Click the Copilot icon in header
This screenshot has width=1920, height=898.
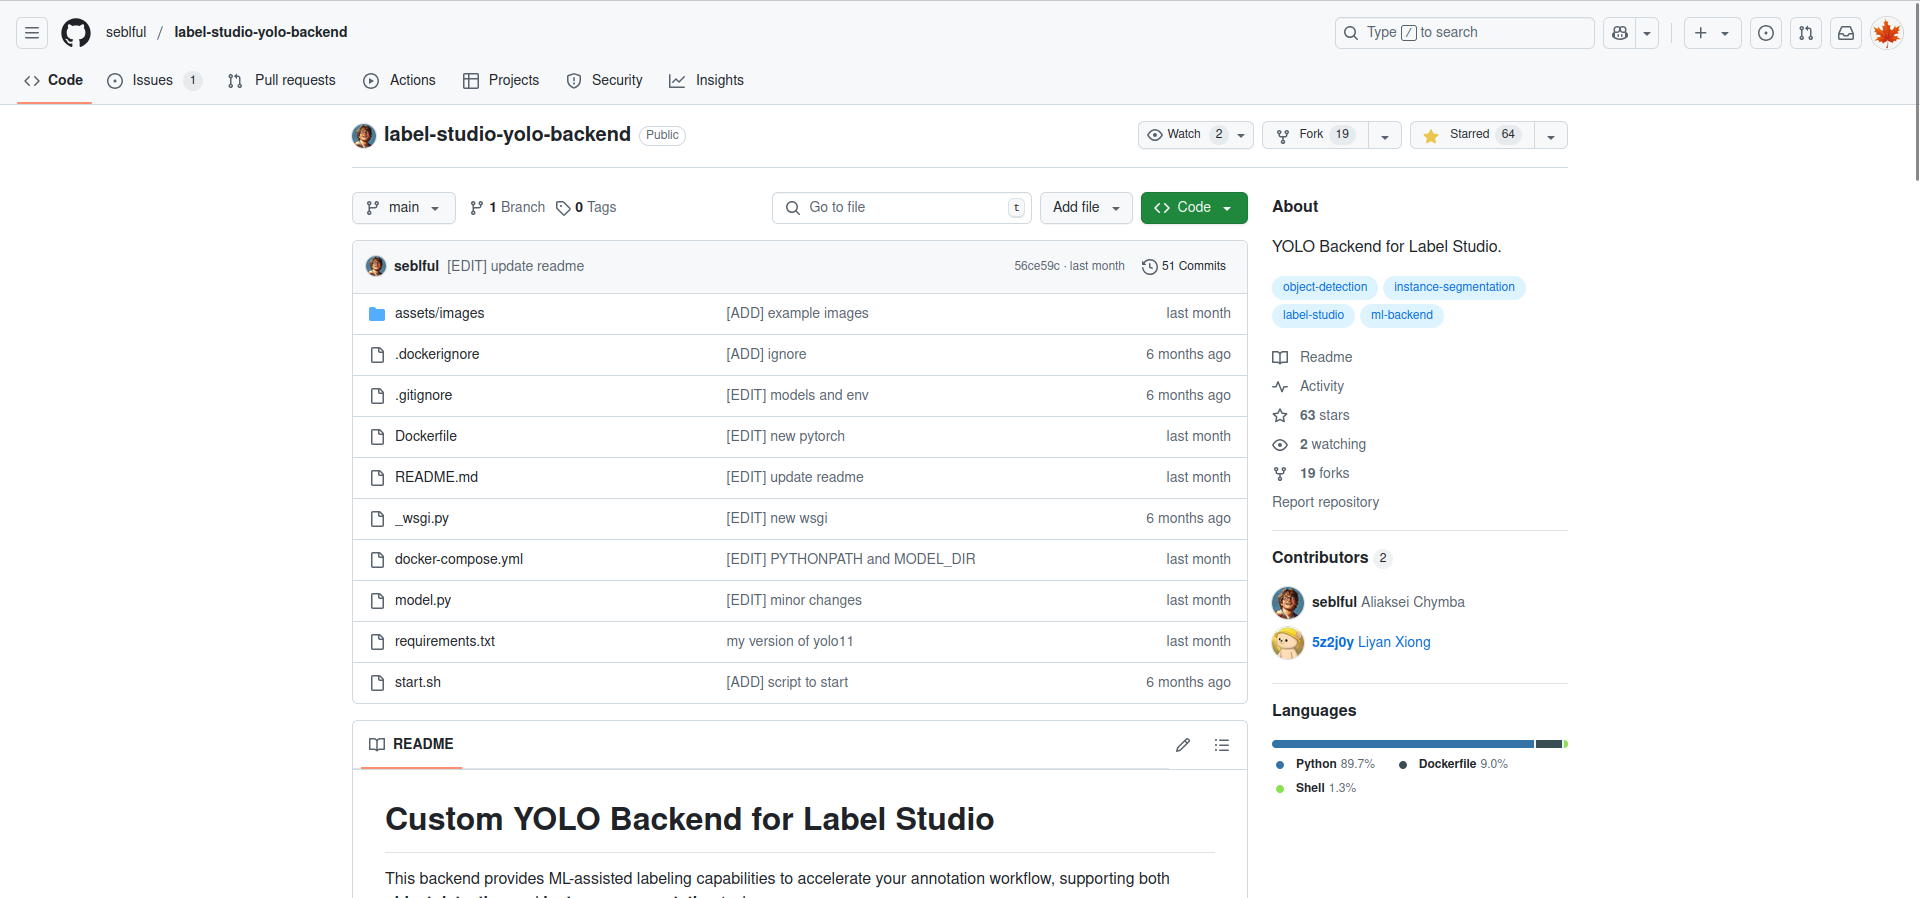(1620, 33)
